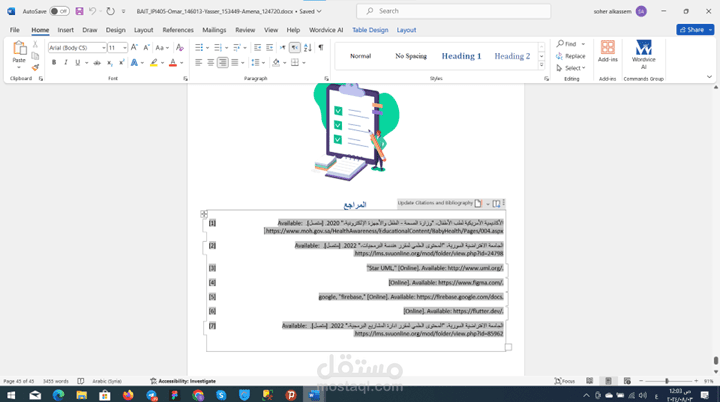Image resolution: width=720 pixels, height=402 pixels.
Task: Toggle bold formatting
Action: 54,62
